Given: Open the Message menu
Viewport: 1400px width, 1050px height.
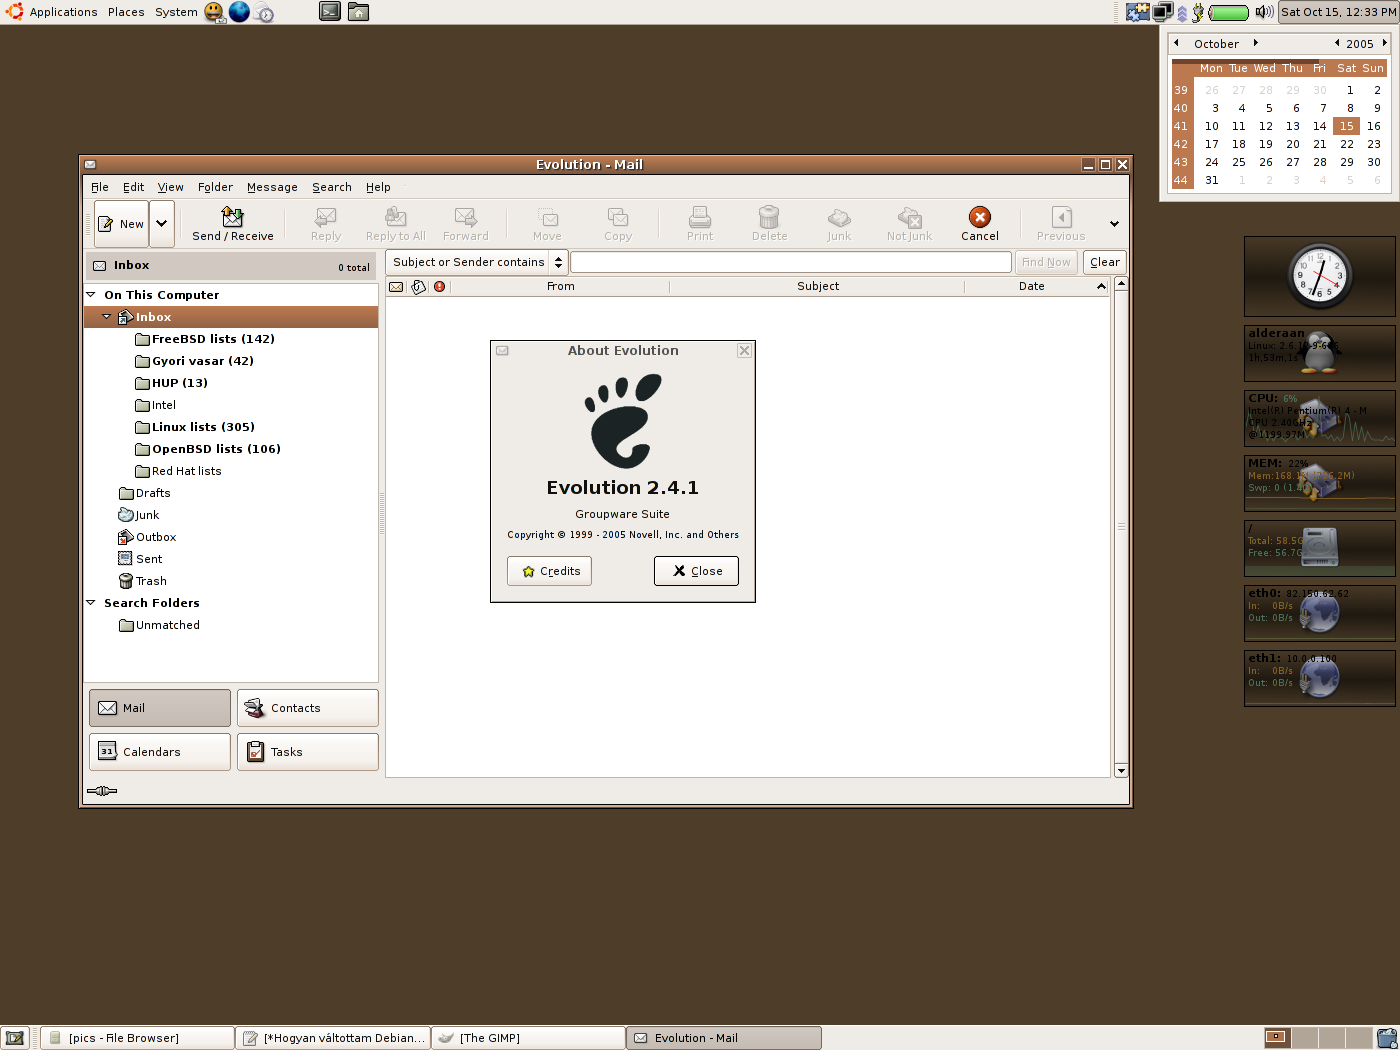Looking at the screenshot, I should (x=272, y=187).
